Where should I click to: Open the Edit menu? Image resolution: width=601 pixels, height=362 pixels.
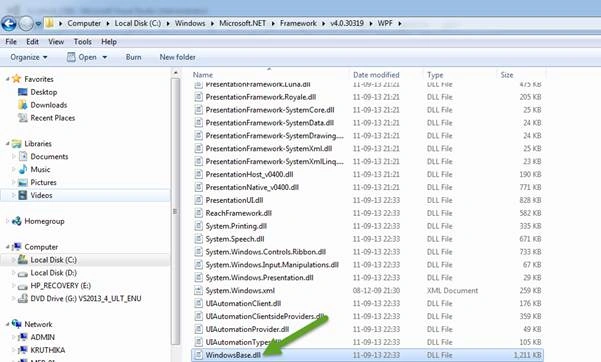32,42
